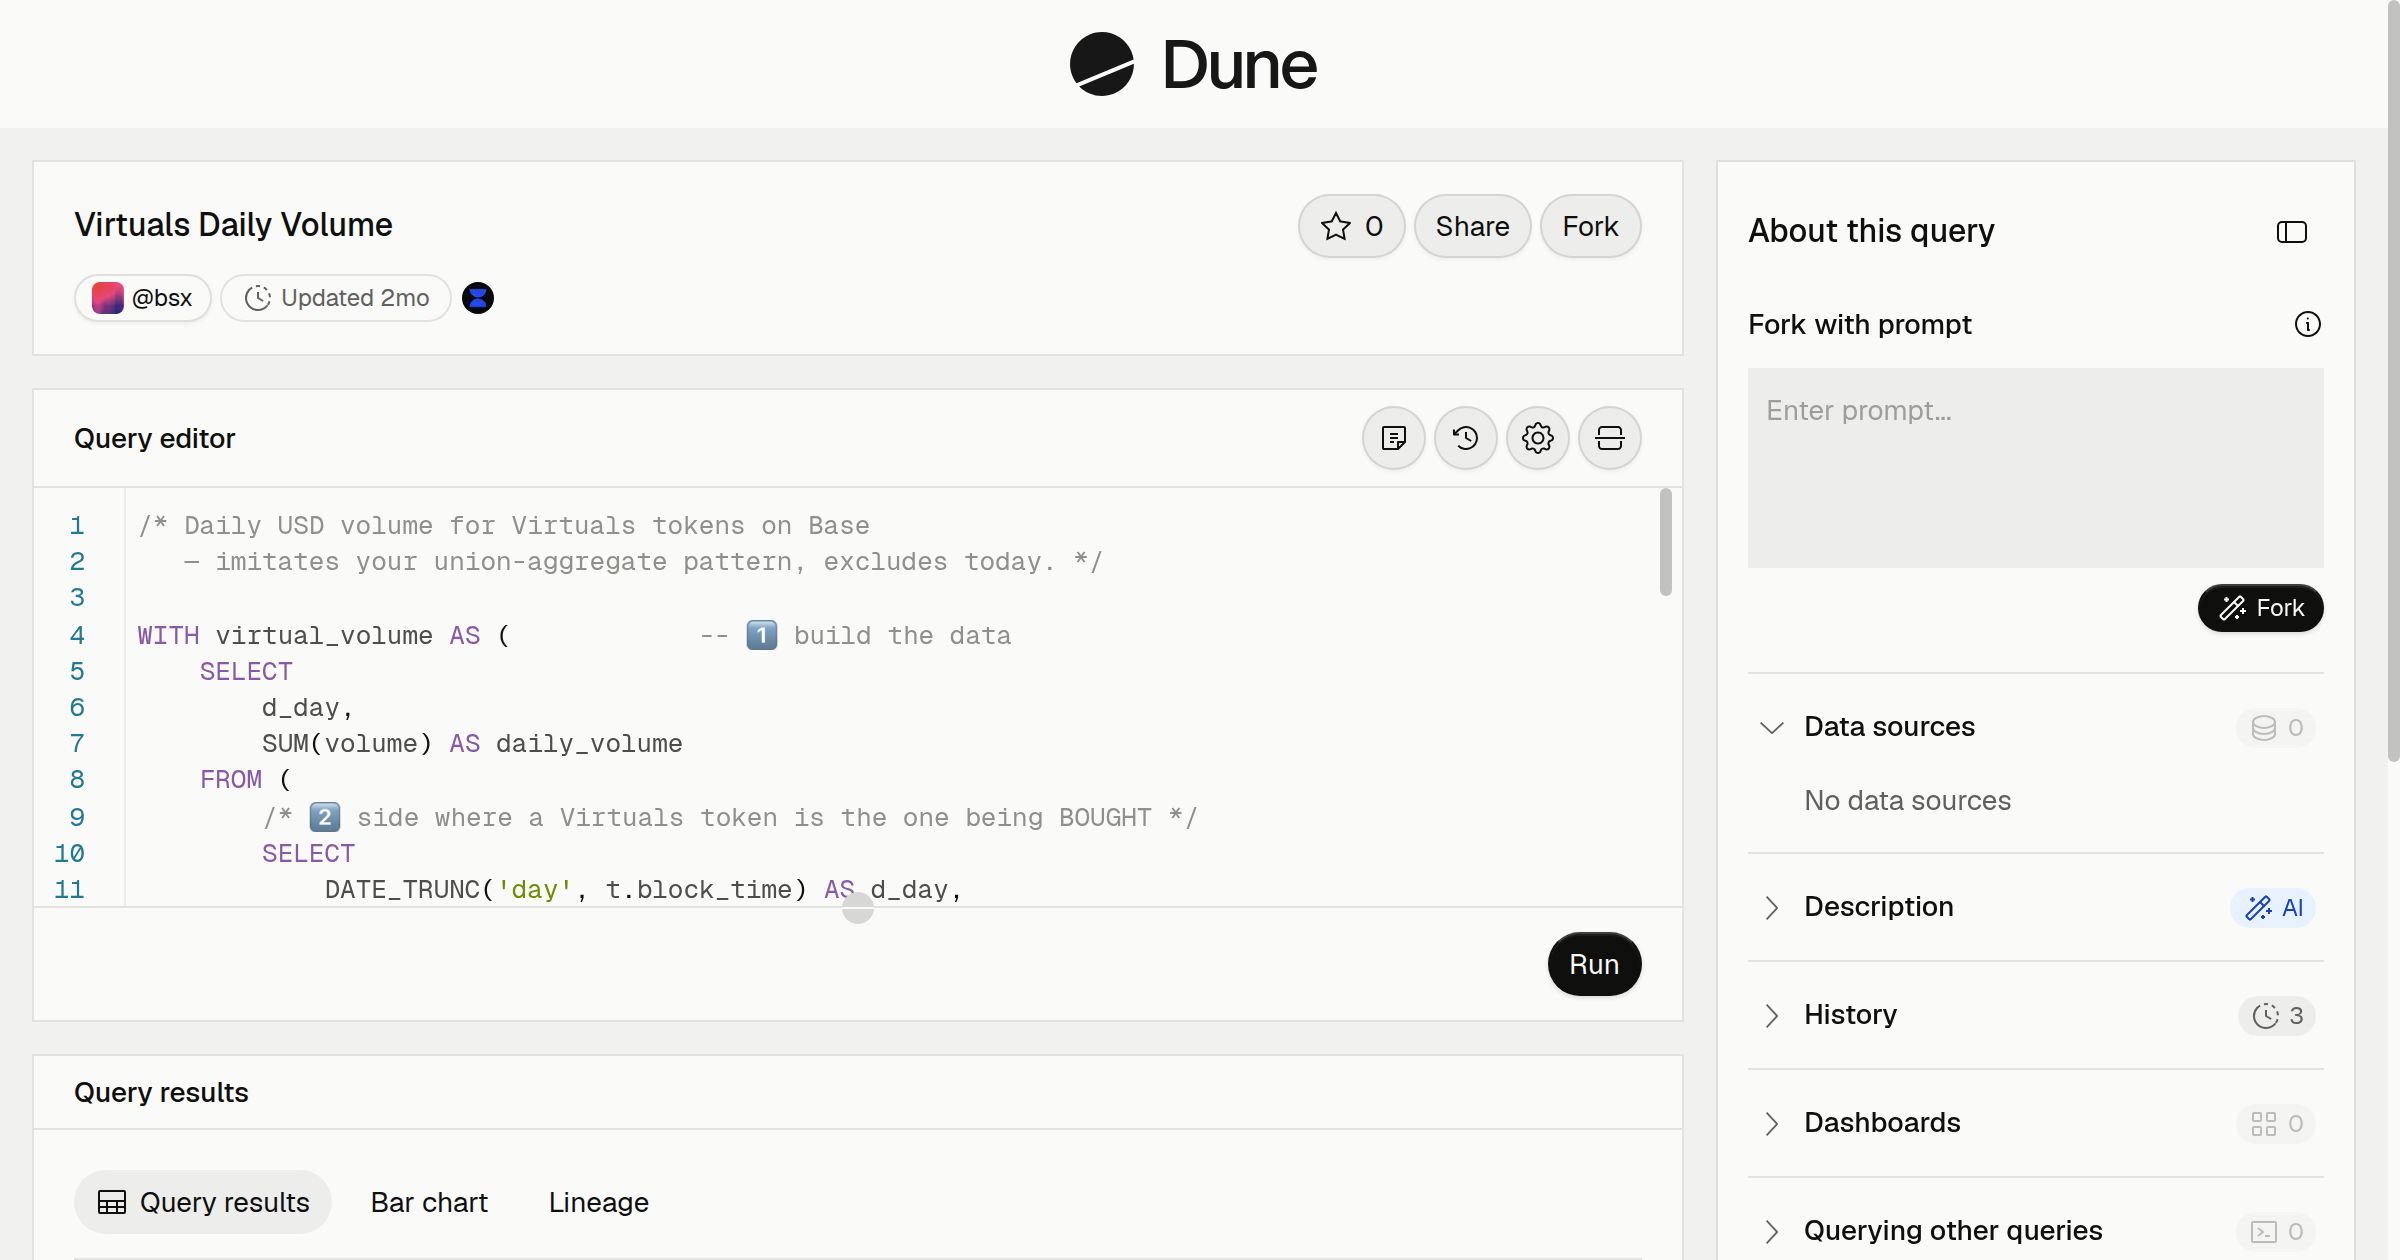Click the History count badge showing 3

2276,1015
